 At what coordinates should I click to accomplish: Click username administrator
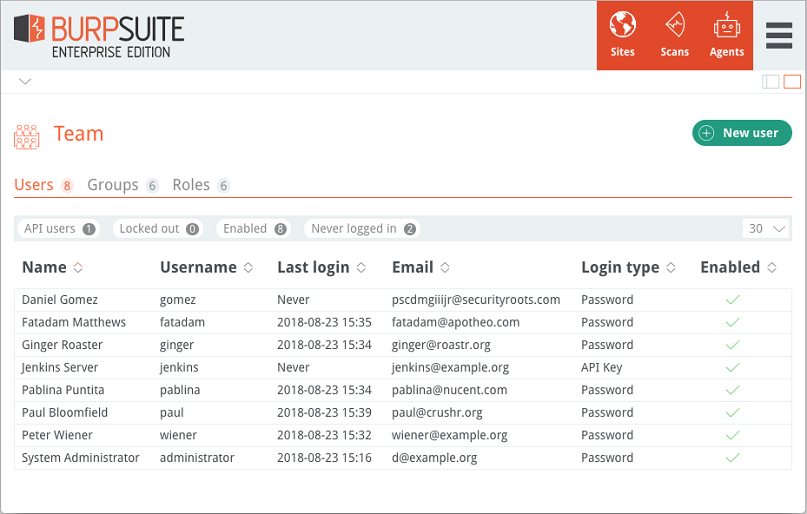point(197,458)
